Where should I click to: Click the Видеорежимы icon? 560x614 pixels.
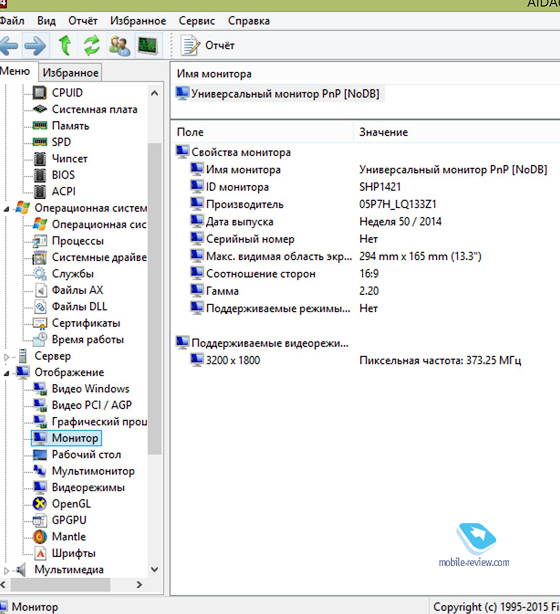(40, 487)
